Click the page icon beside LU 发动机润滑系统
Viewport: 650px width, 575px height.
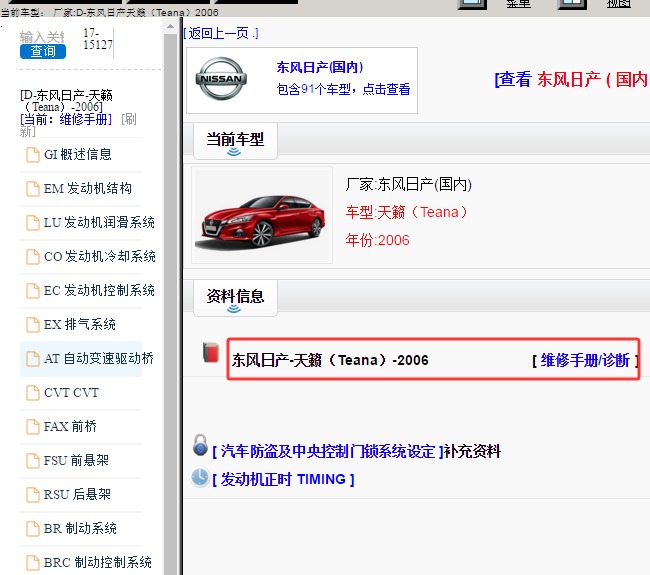33,223
